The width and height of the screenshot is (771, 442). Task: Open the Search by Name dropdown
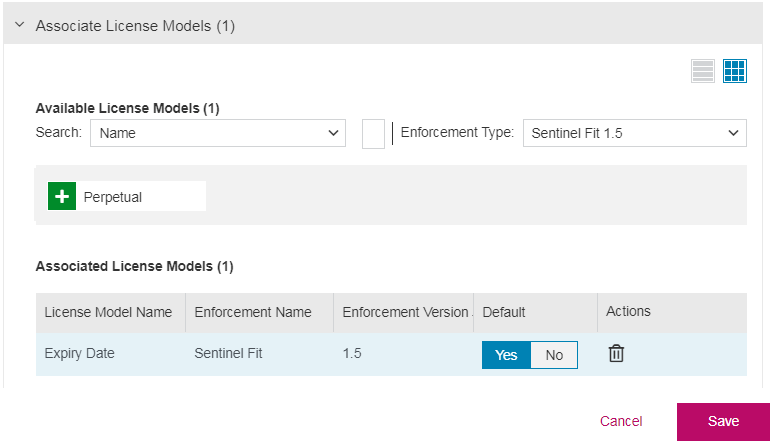[x=218, y=133]
